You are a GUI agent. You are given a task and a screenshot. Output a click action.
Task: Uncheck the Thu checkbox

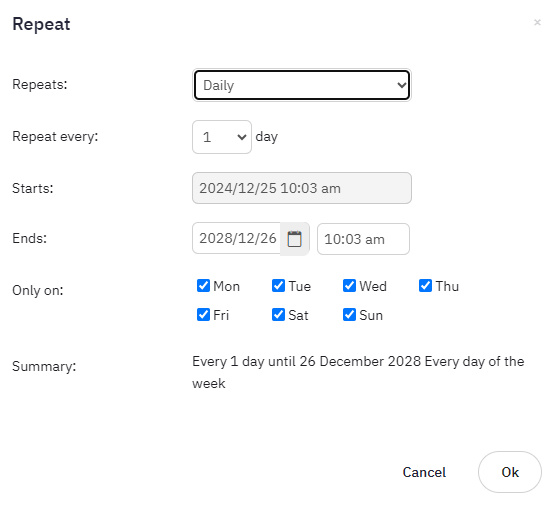425,286
